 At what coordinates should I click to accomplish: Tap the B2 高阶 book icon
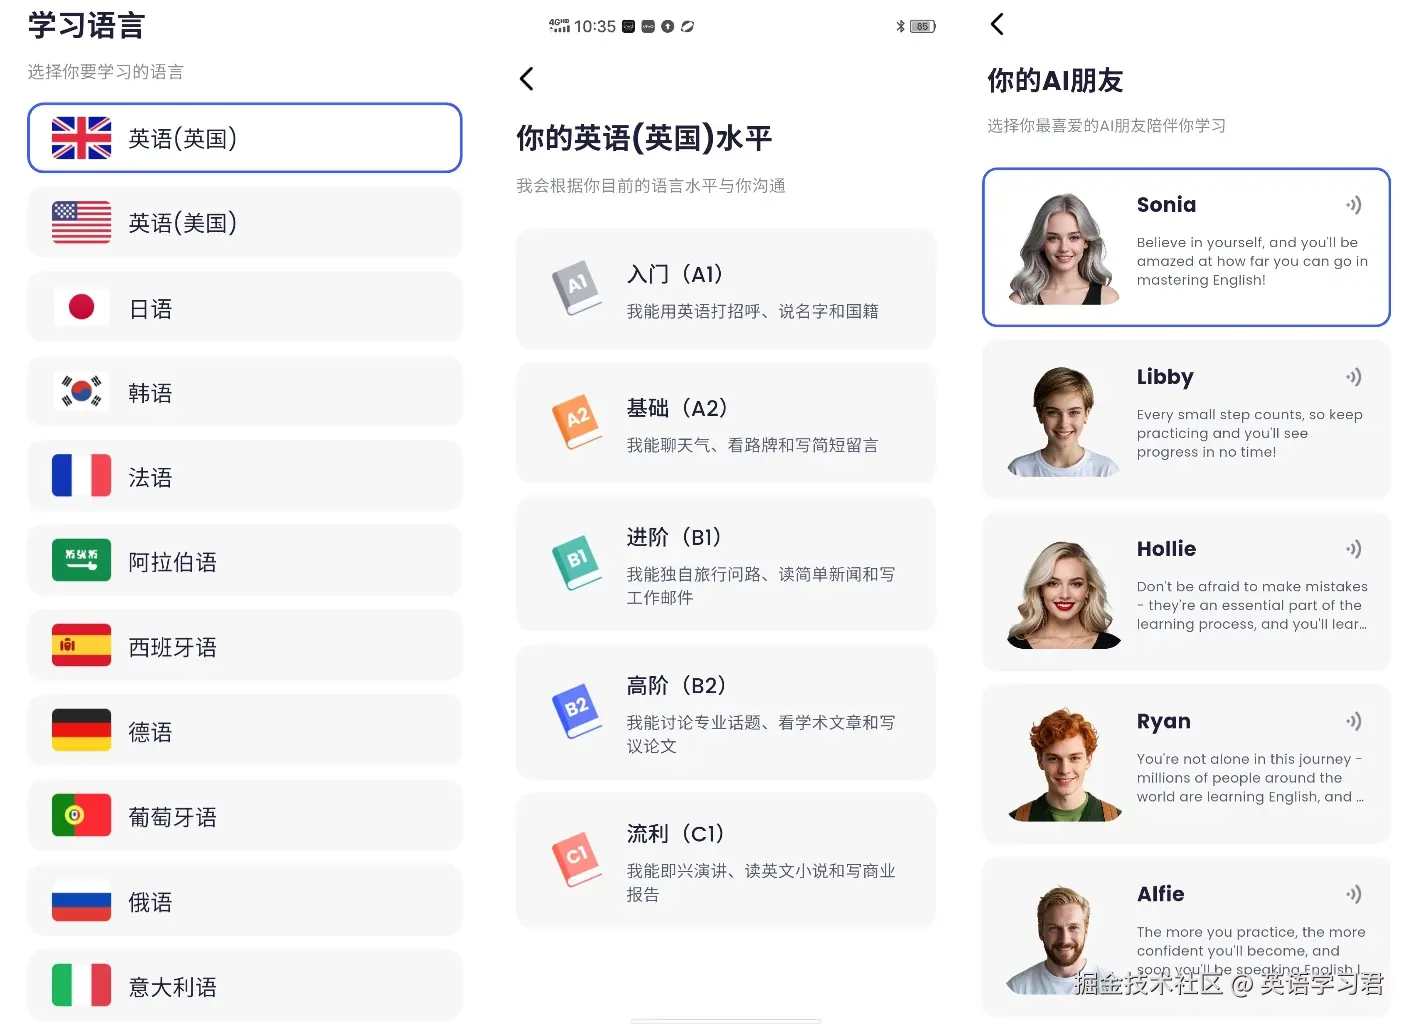tap(577, 711)
